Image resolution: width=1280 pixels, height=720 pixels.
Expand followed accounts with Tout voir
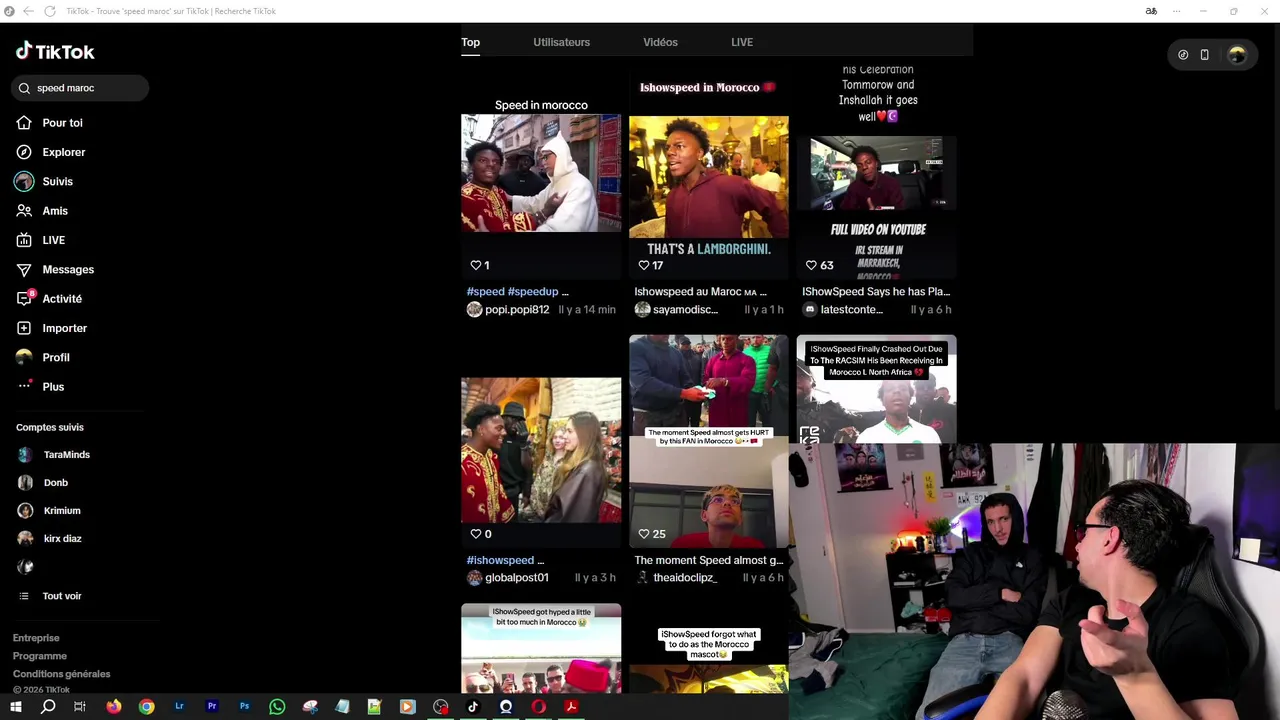61,596
